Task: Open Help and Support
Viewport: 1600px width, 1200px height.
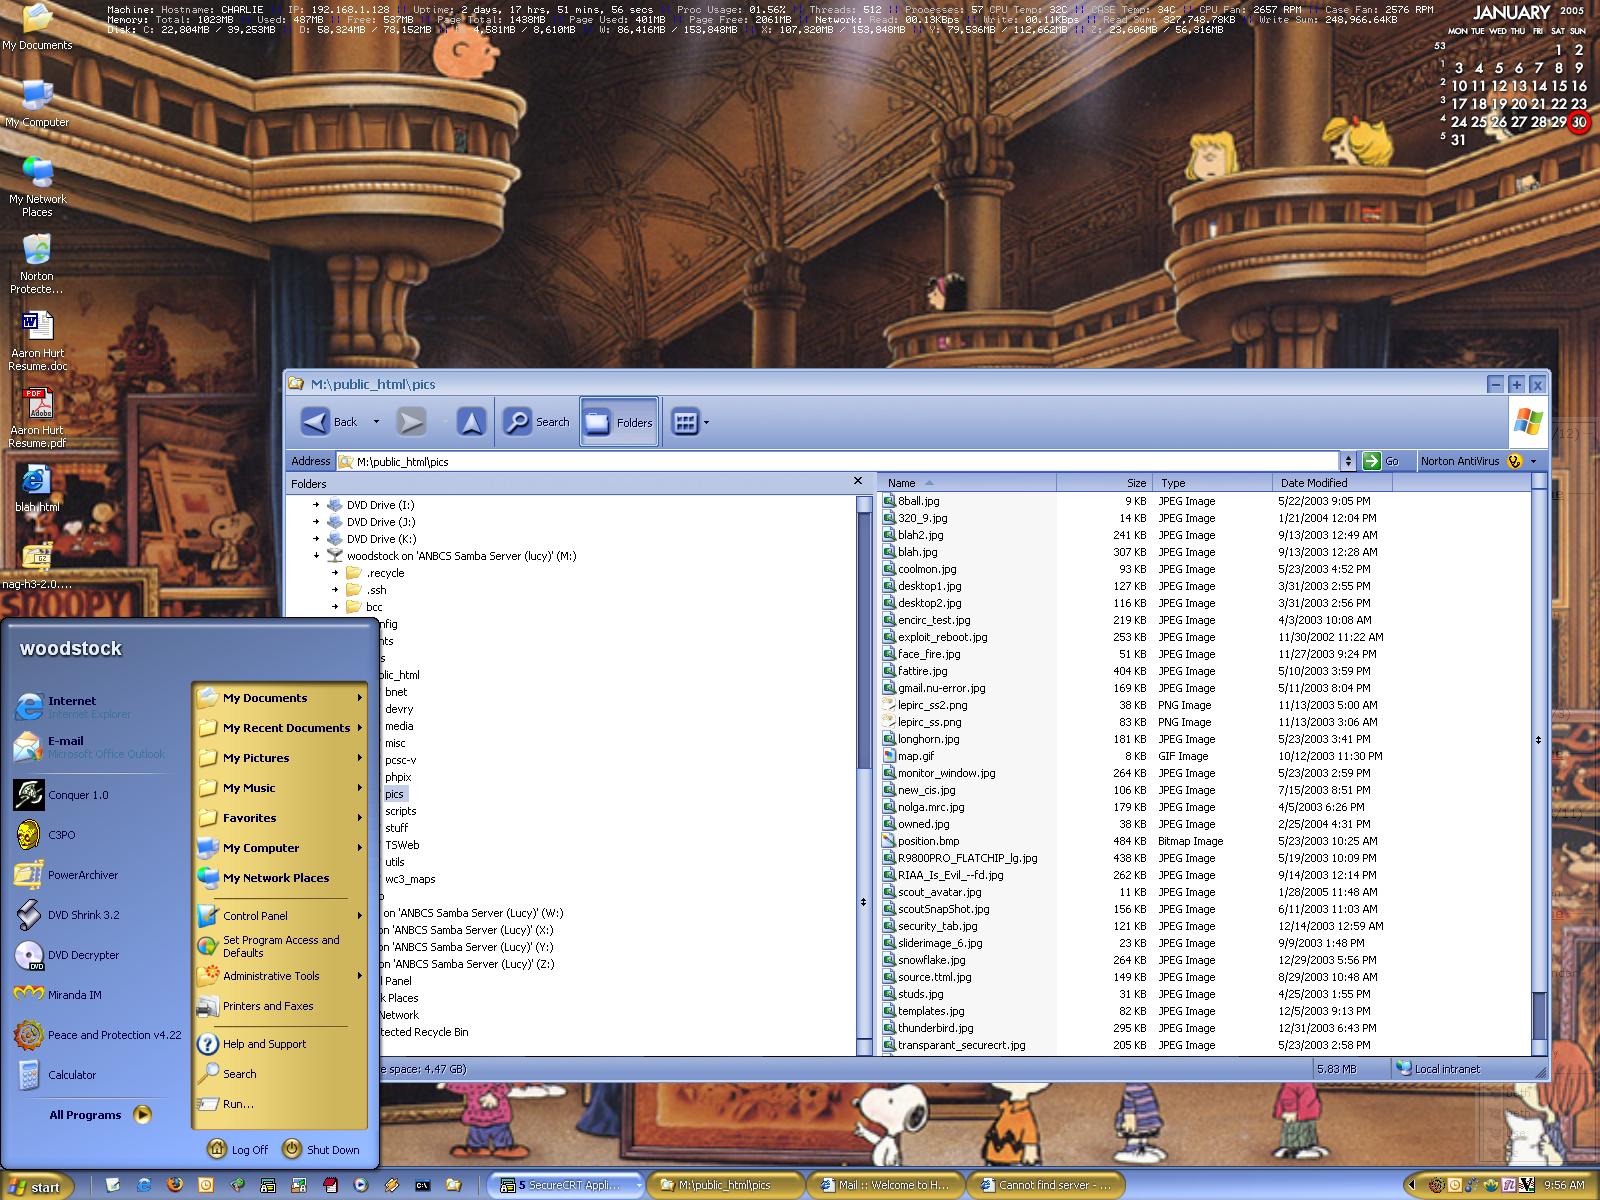Action: (x=281, y=1044)
